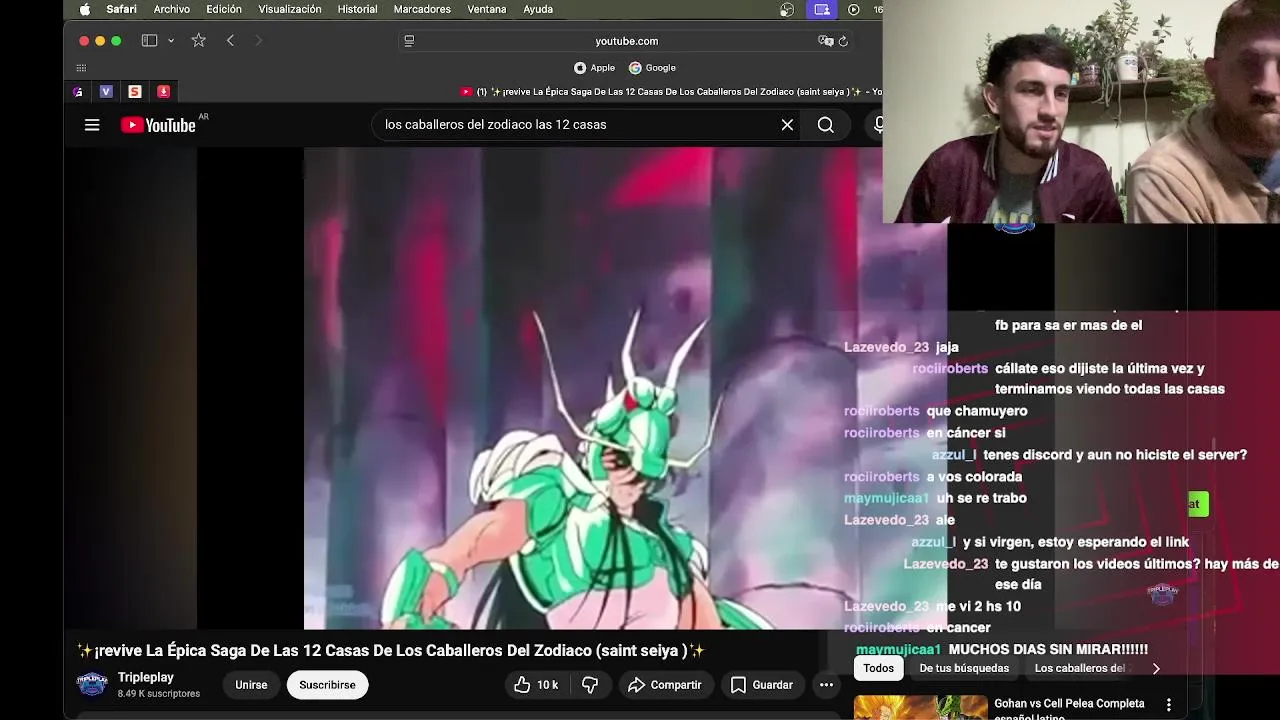The image size is (1280, 720).
Task: Click the forward navigation arrow
Action: click(x=259, y=41)
